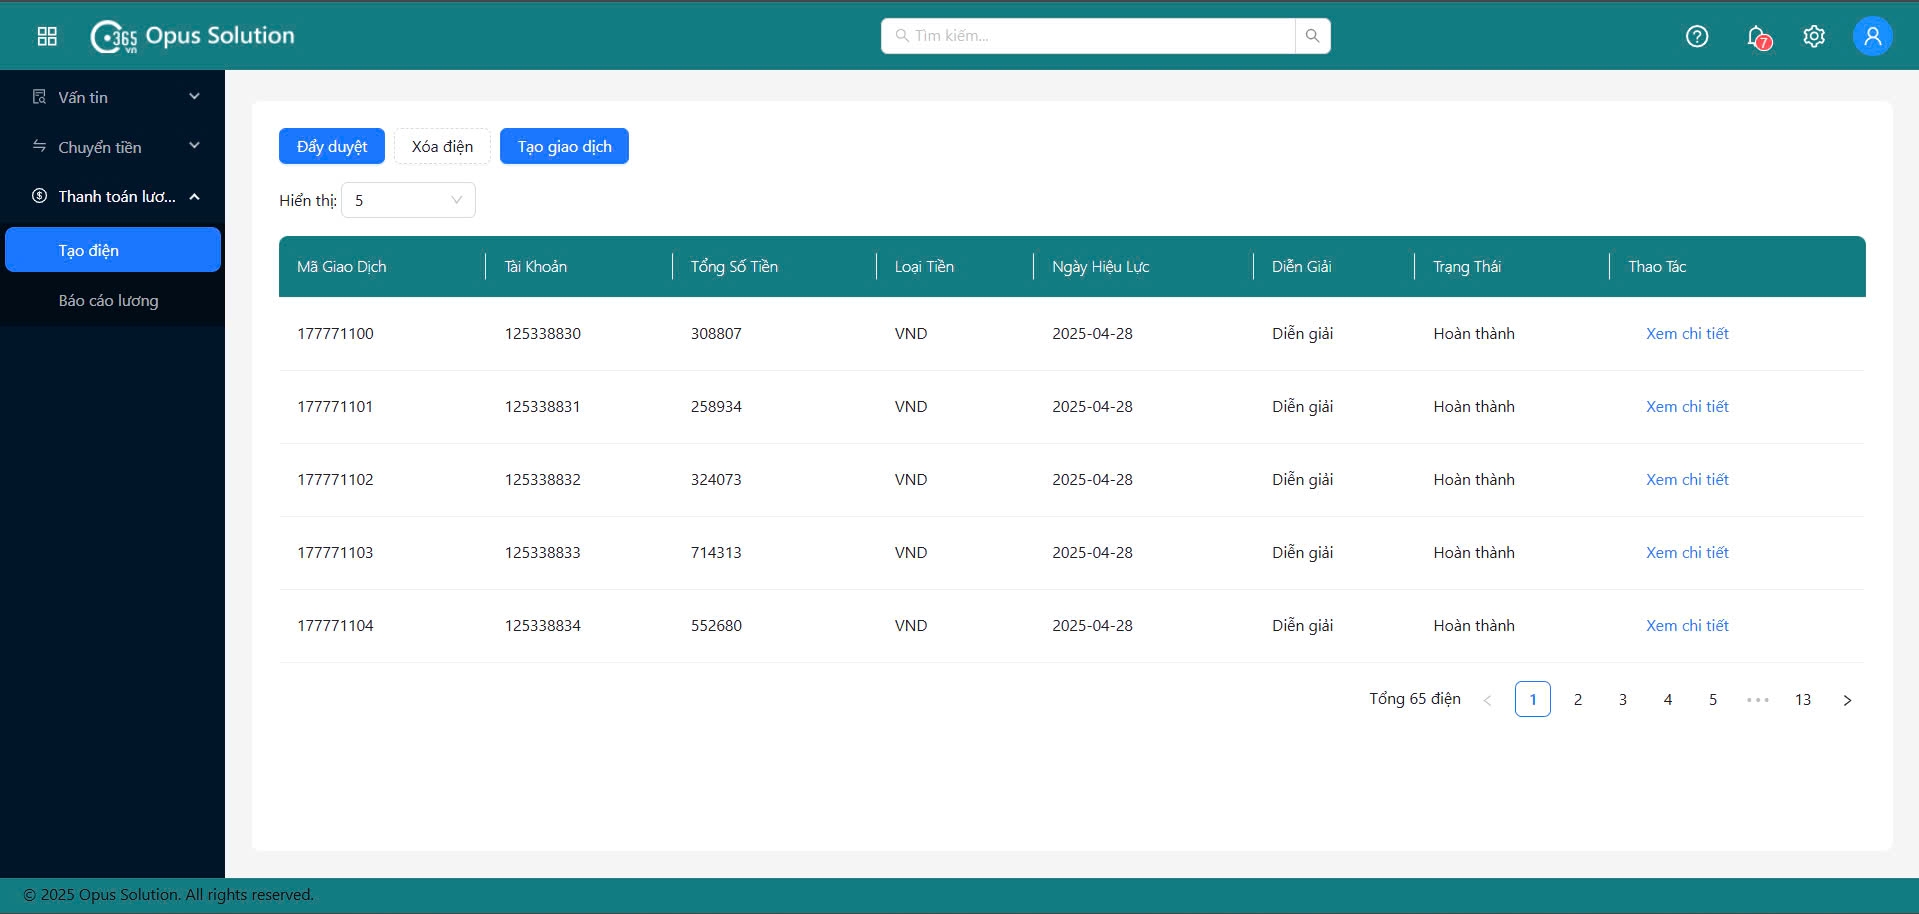Open notifications bell with badge
This screenshot has width=1919, height=914.
1757,37
